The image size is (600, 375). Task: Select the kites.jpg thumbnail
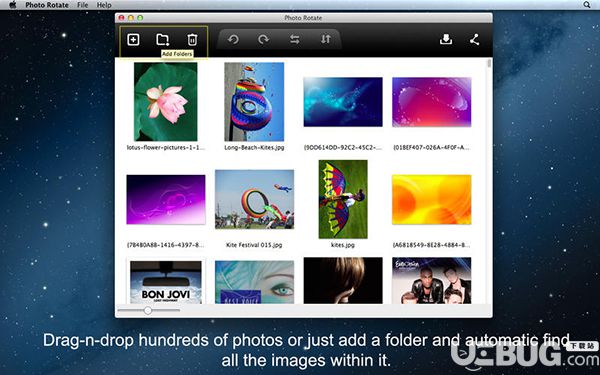(343, 199)
